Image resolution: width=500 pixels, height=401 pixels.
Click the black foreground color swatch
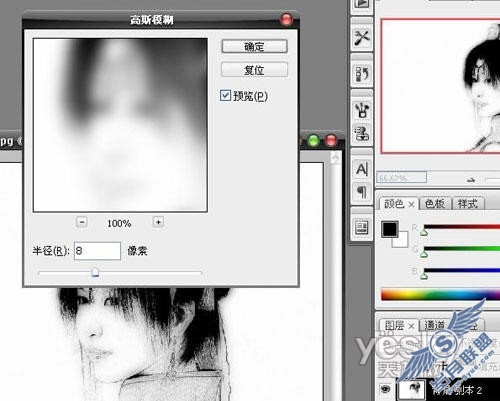pos(390,229)
